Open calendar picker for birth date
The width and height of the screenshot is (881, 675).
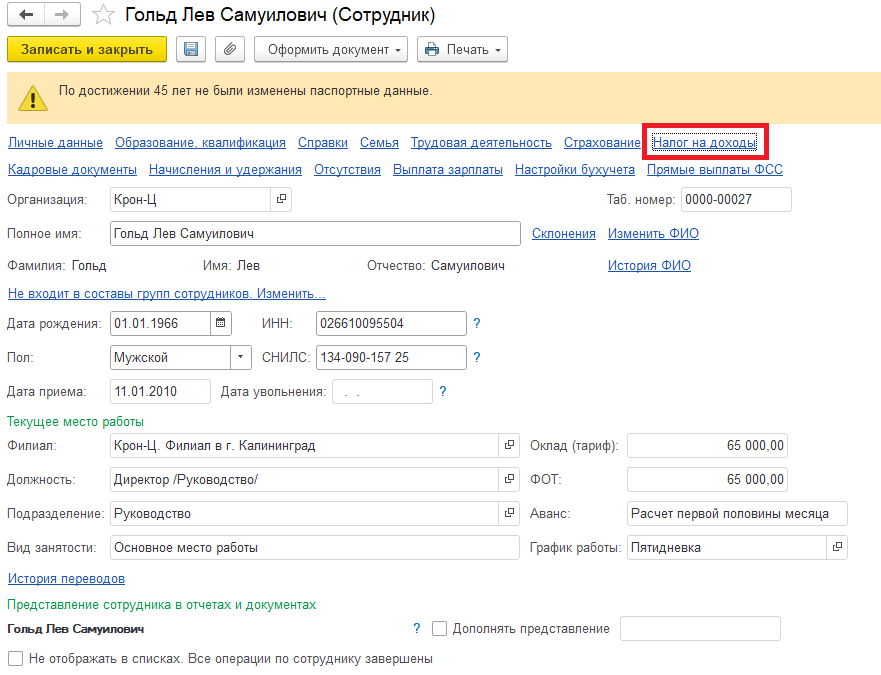(221, 323)
